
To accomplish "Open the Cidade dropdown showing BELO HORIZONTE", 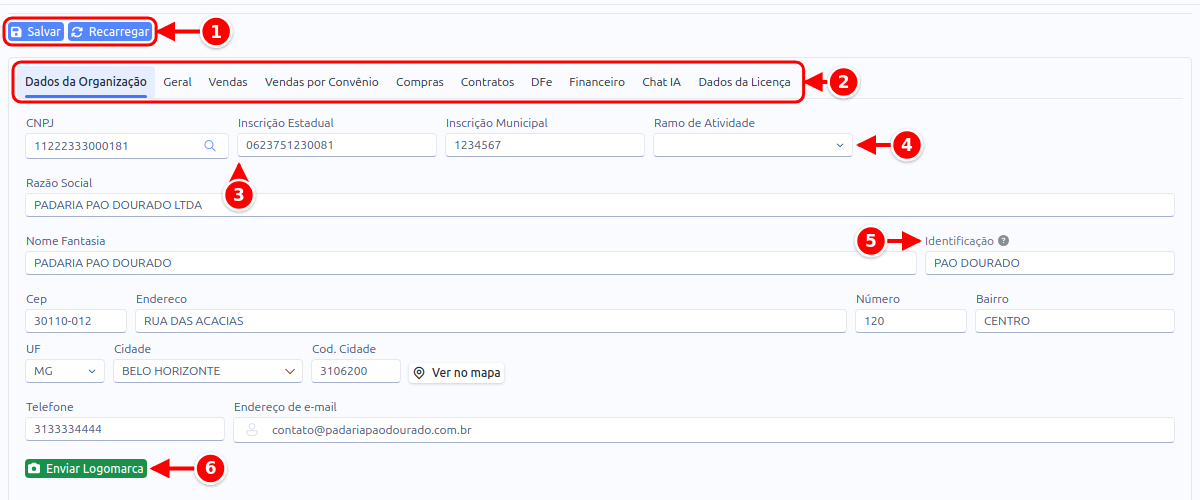I will point(208,371).
